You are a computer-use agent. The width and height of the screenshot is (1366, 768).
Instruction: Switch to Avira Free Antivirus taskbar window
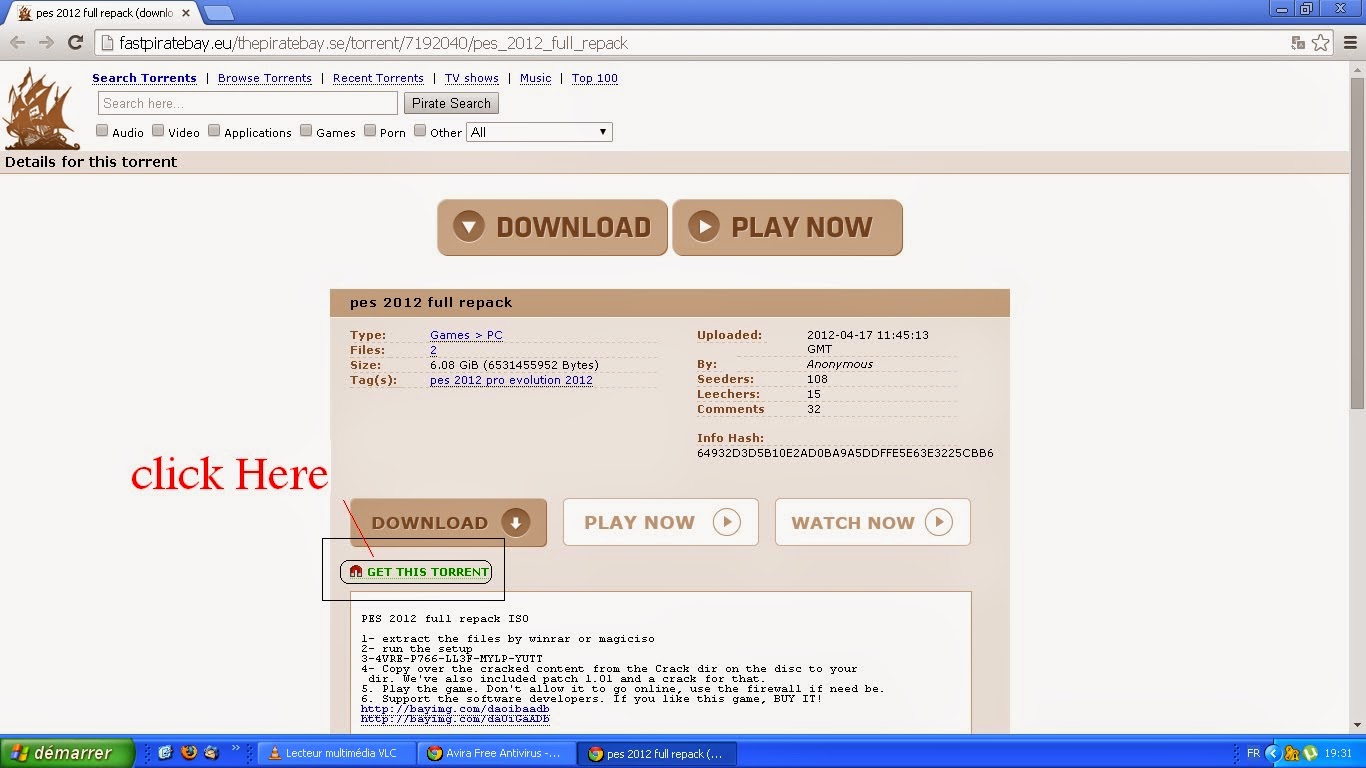tap(495, 753)
